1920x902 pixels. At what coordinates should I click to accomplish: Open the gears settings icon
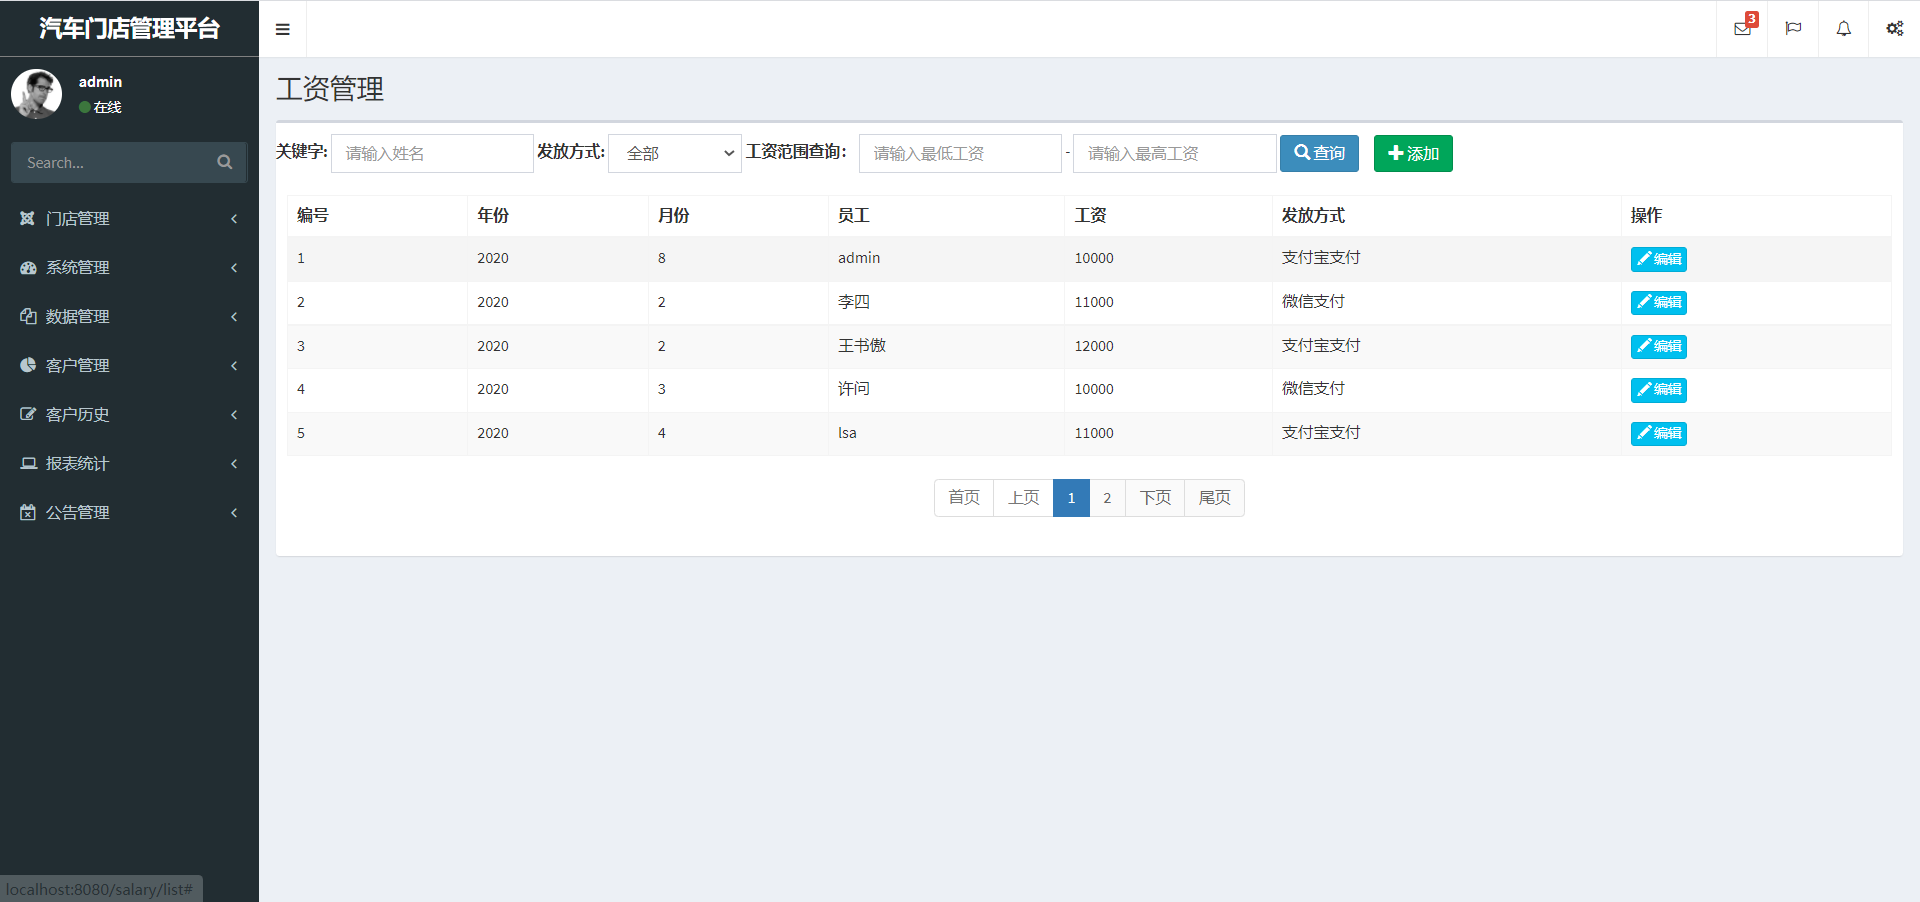(1894, 29)
